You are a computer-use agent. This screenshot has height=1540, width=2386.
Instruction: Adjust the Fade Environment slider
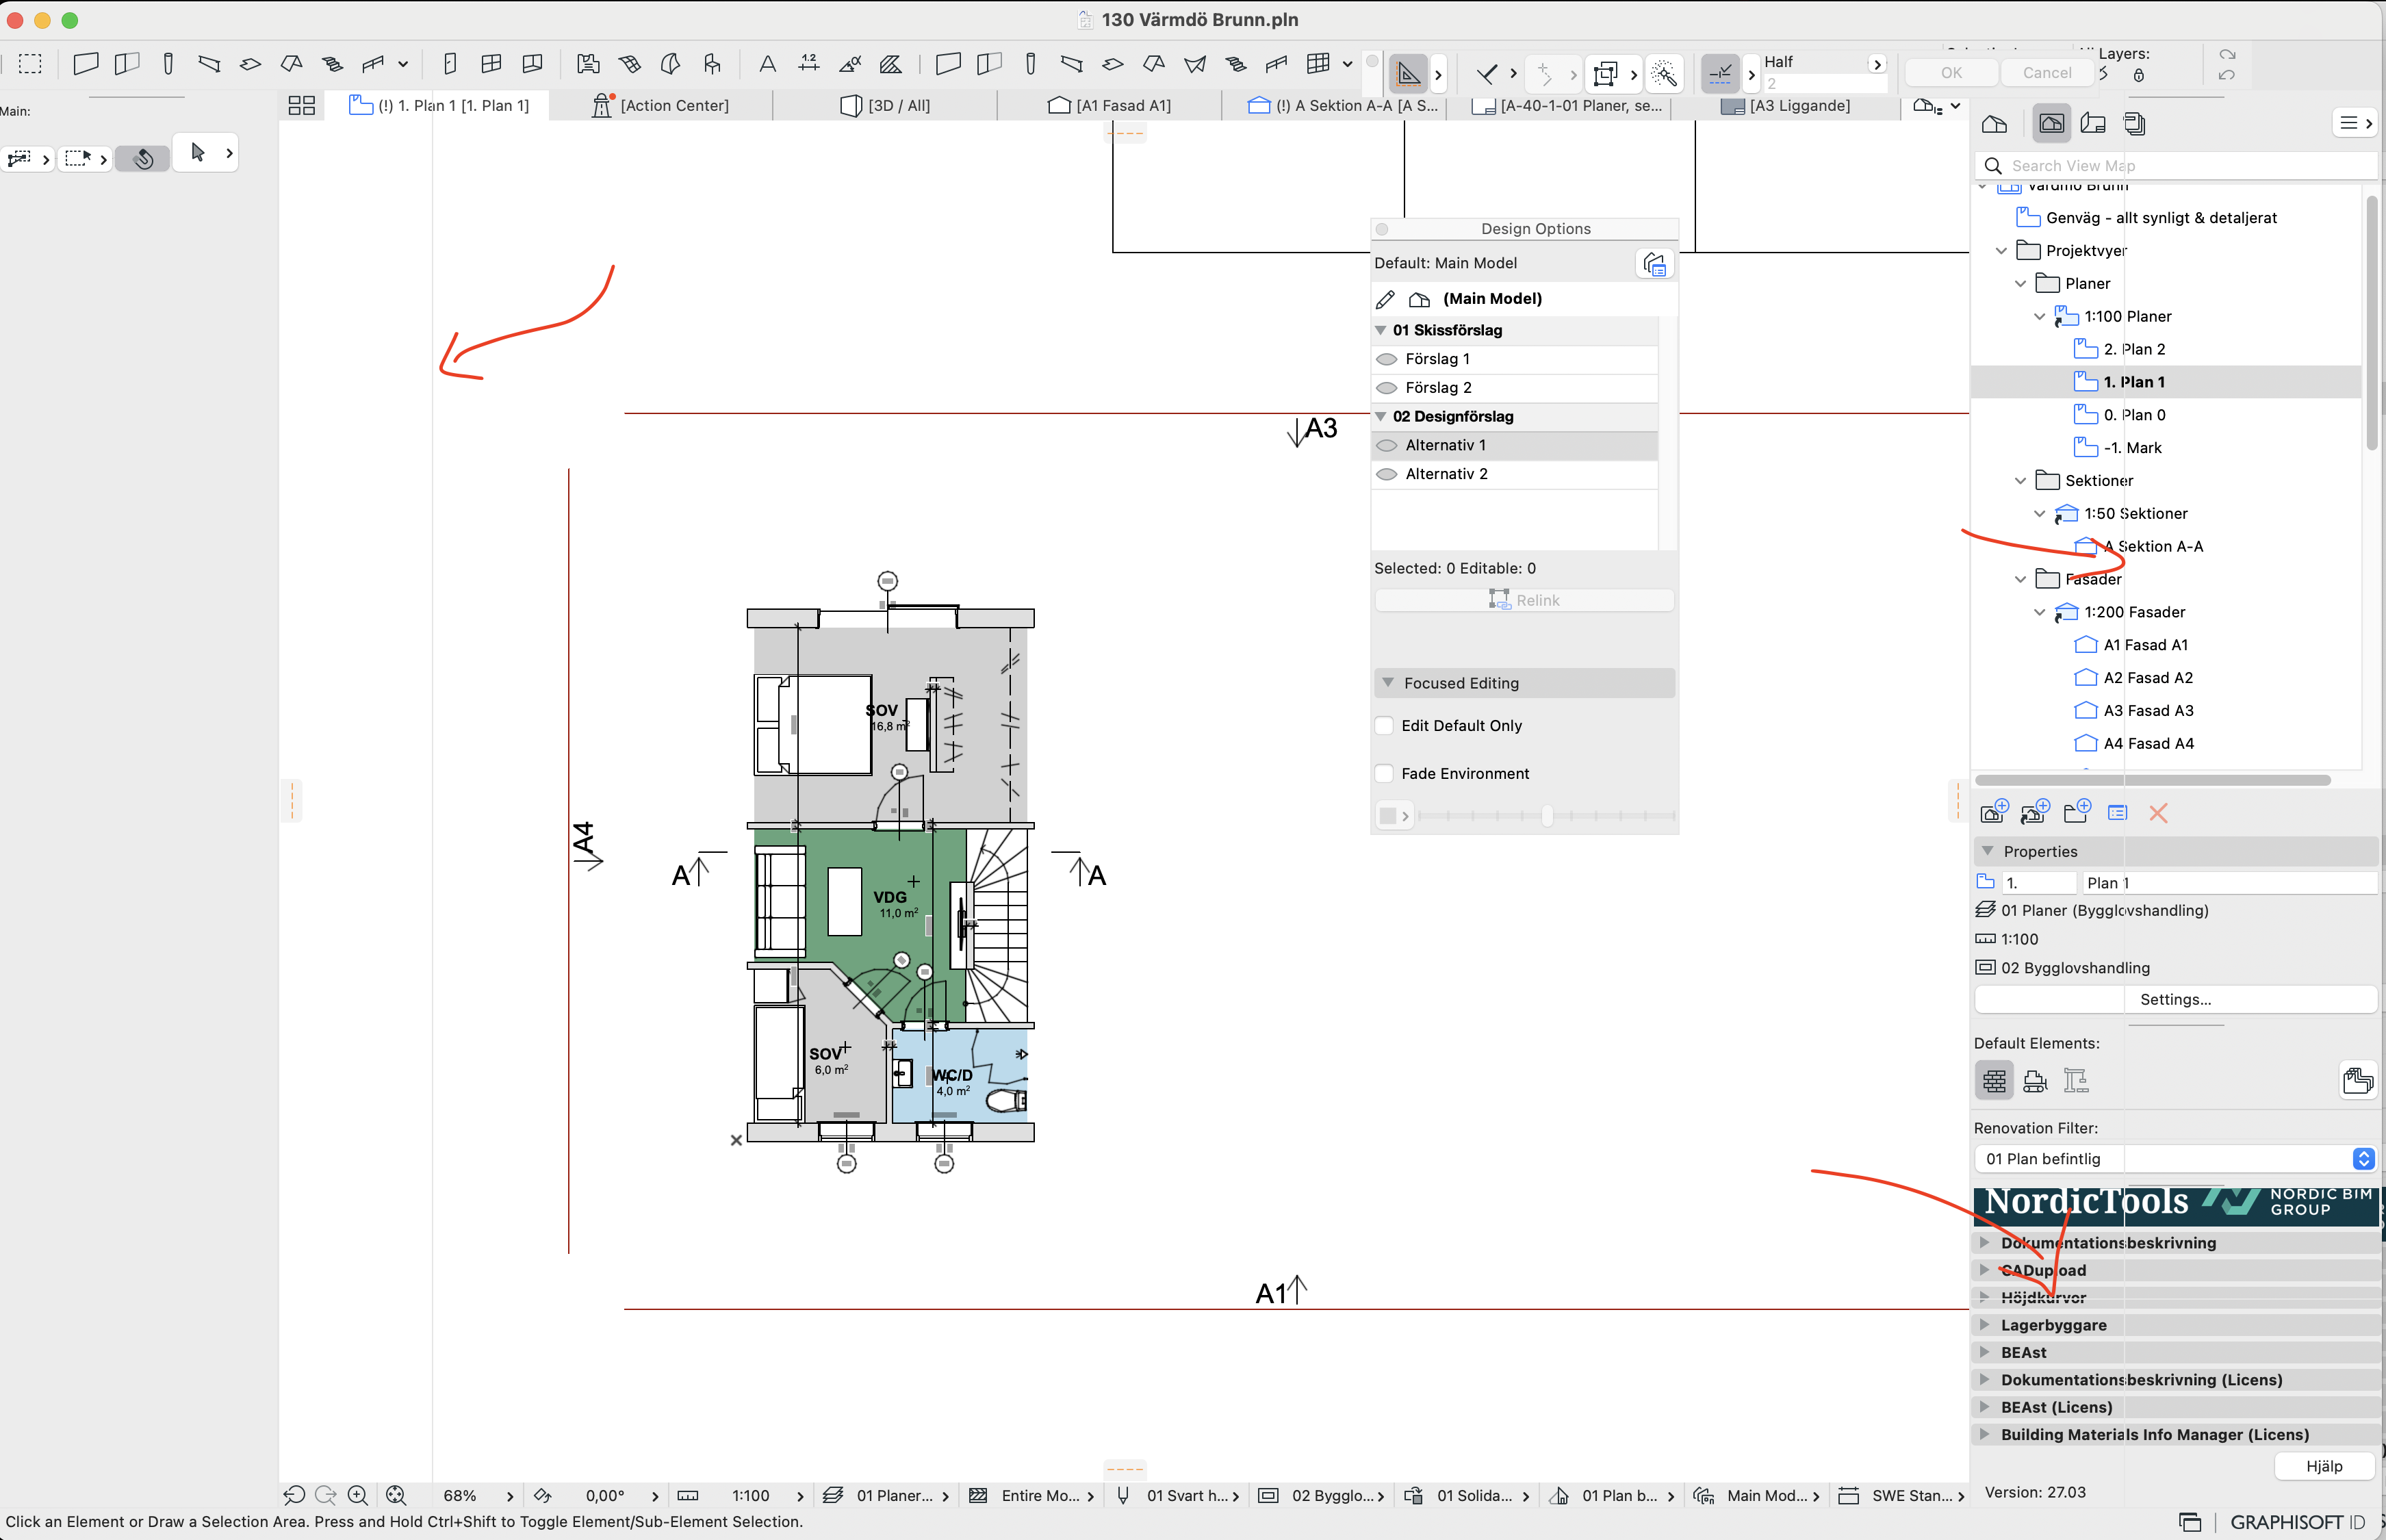[1547, 816]
